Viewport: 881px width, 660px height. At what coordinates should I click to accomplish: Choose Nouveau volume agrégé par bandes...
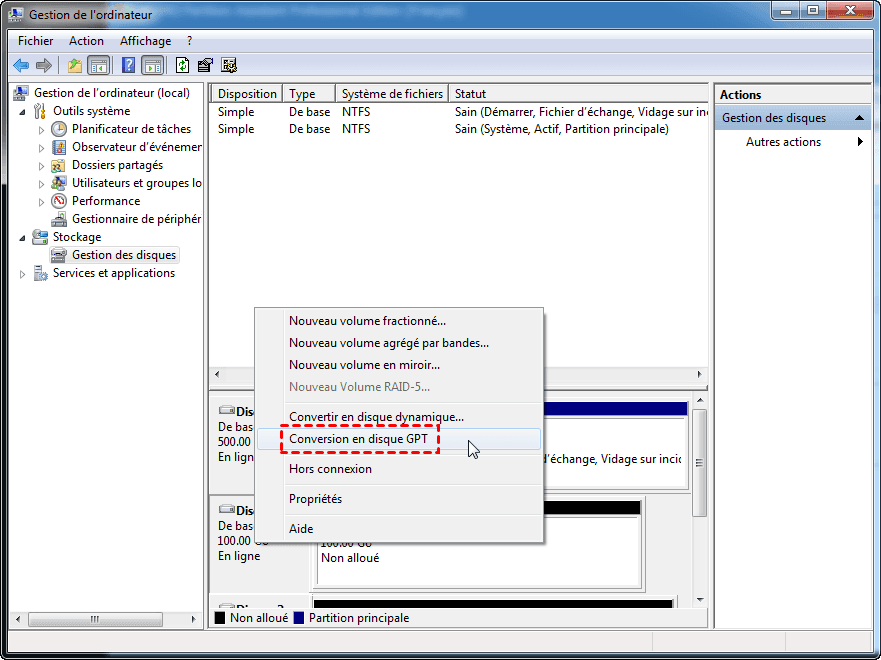point(399,343)
